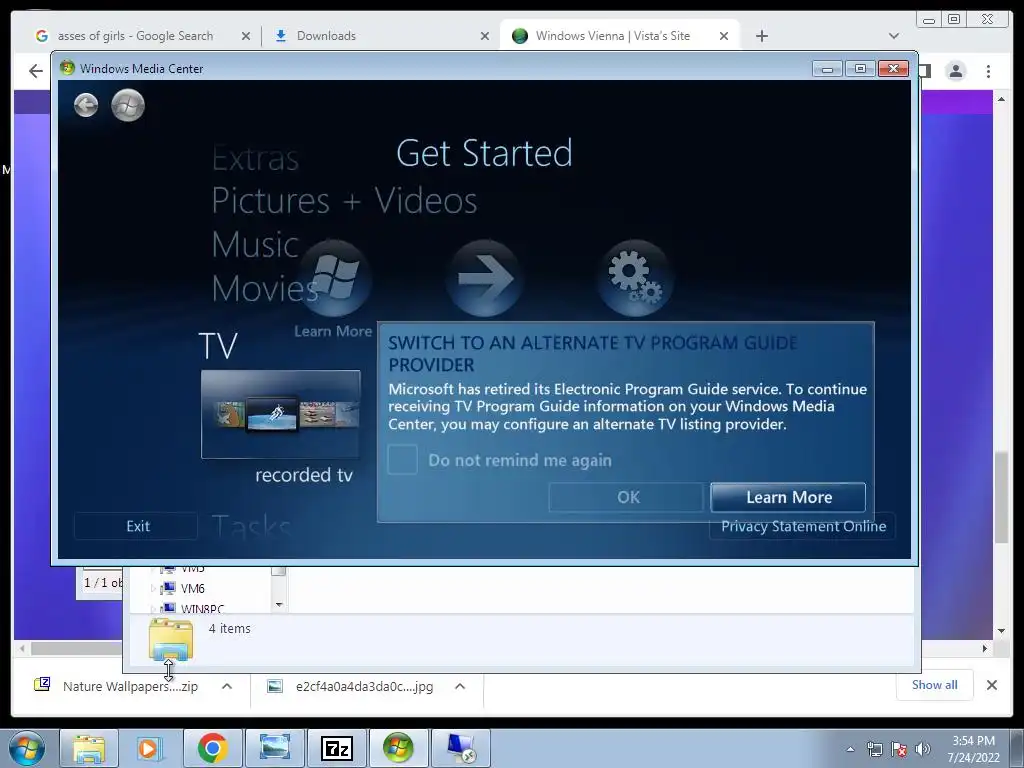1024x768 pixels.
Task: Click the page scroll up arrow
Action: pyautogui.click(x=1001, y=99)
